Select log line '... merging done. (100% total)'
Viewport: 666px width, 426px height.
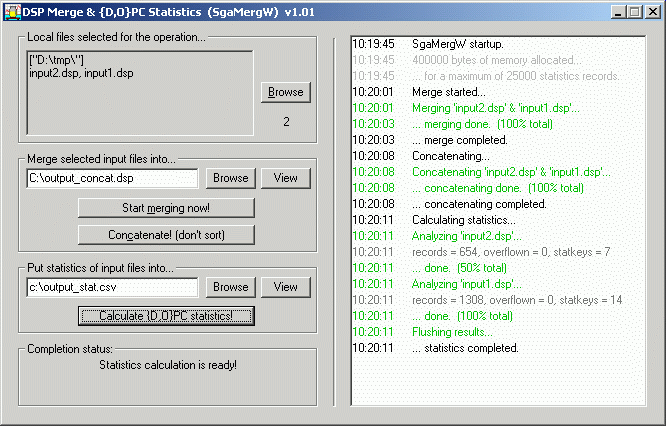point(483,124)
